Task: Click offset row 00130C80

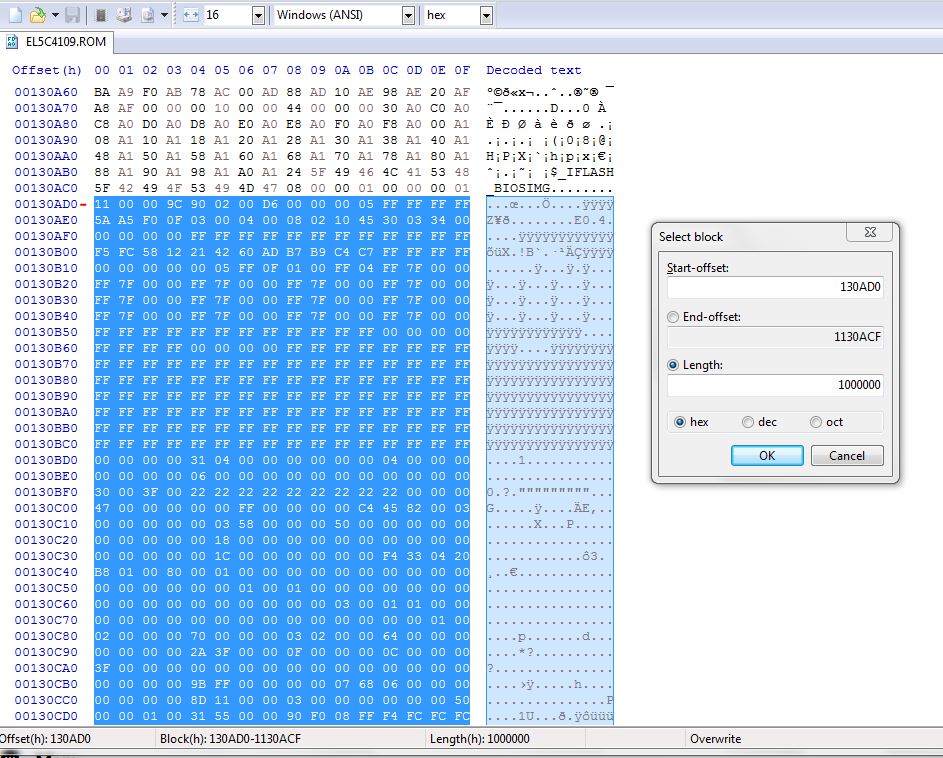Action: click(46, 636)
